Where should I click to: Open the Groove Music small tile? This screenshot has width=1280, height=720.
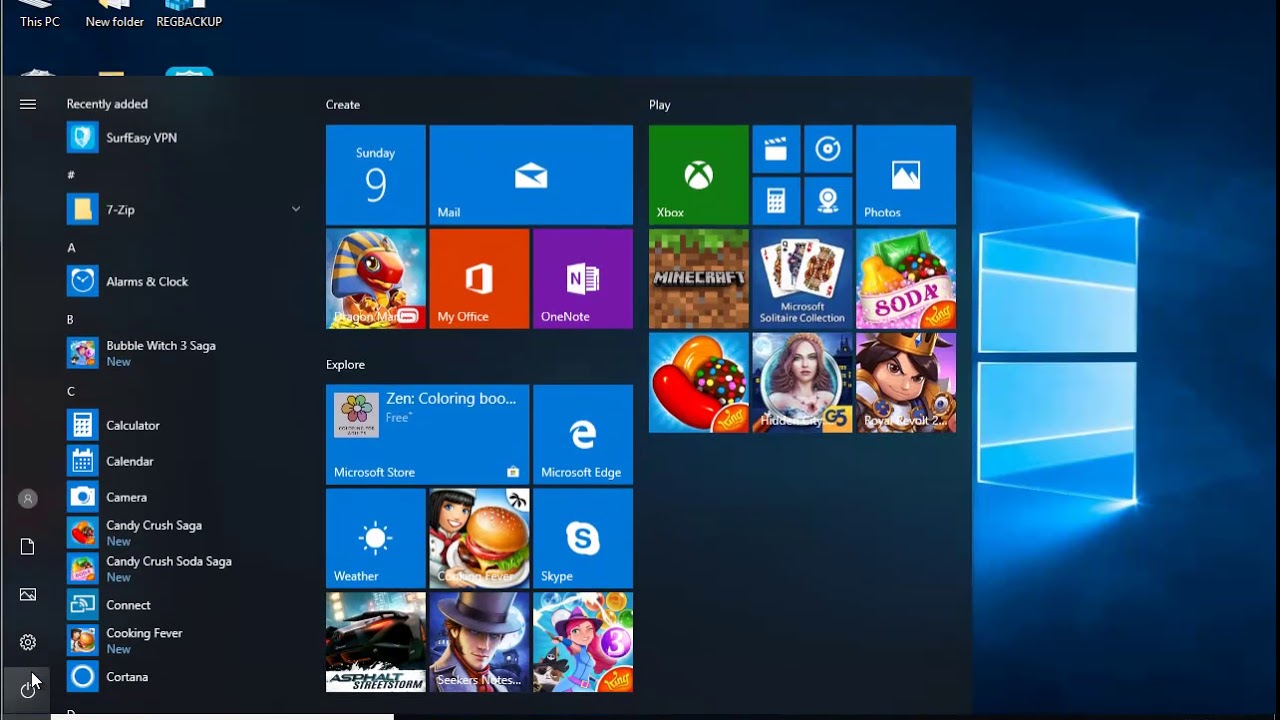pos(828,149)
